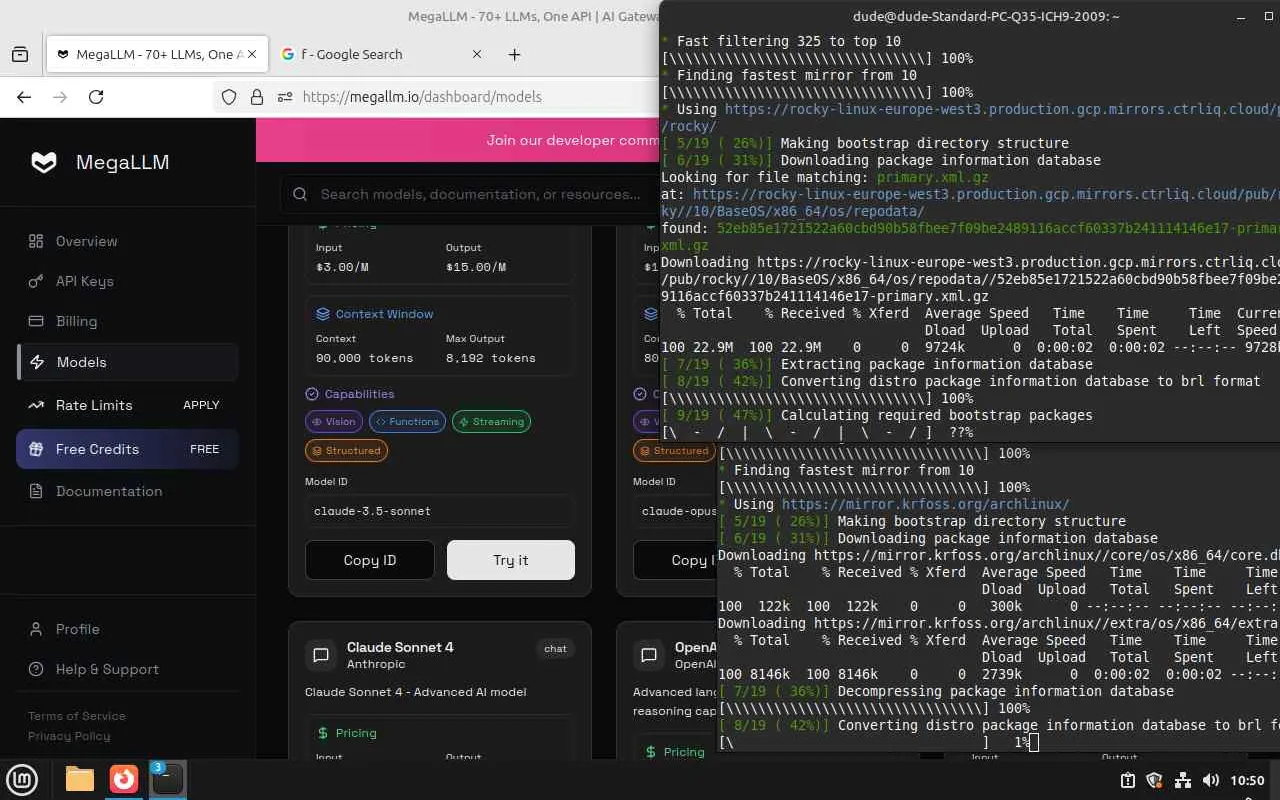1280x800 pixels.
Task: Click the Functions capability tag
Action: (x=408, y=422)
